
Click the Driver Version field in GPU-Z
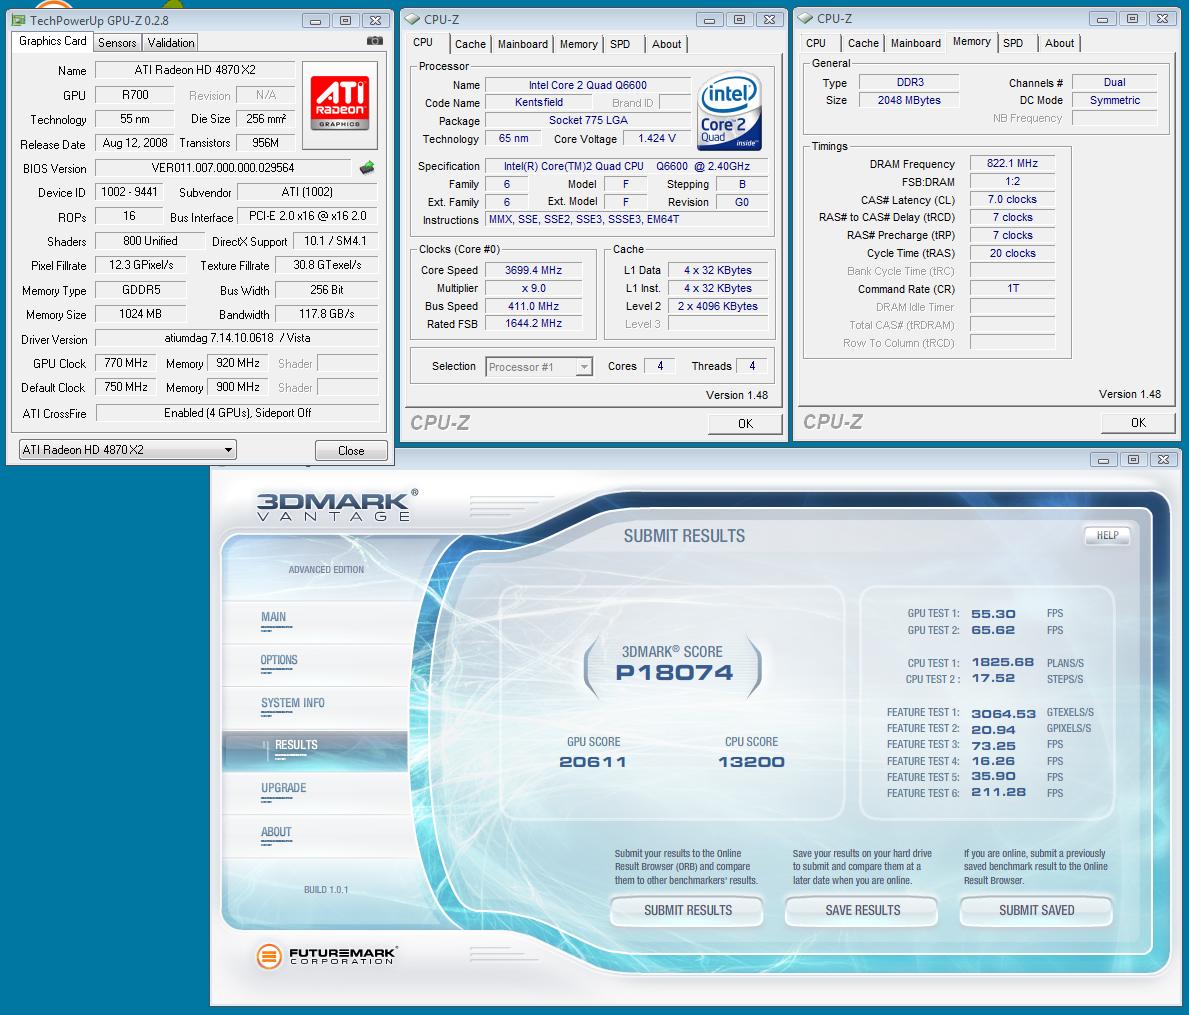coord(237,338)
